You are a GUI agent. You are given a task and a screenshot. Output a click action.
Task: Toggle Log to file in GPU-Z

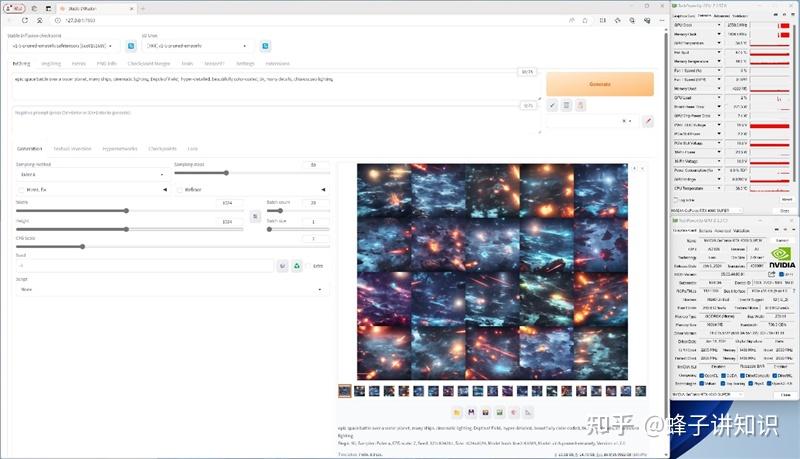click(x=677, y=200)
